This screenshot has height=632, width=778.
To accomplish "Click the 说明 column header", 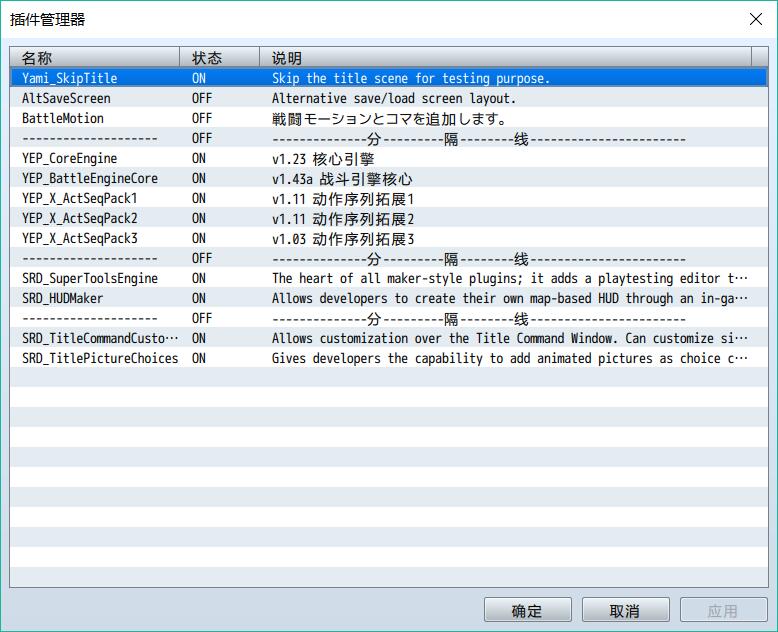I will pyautogui.click(x=506, y=58).
